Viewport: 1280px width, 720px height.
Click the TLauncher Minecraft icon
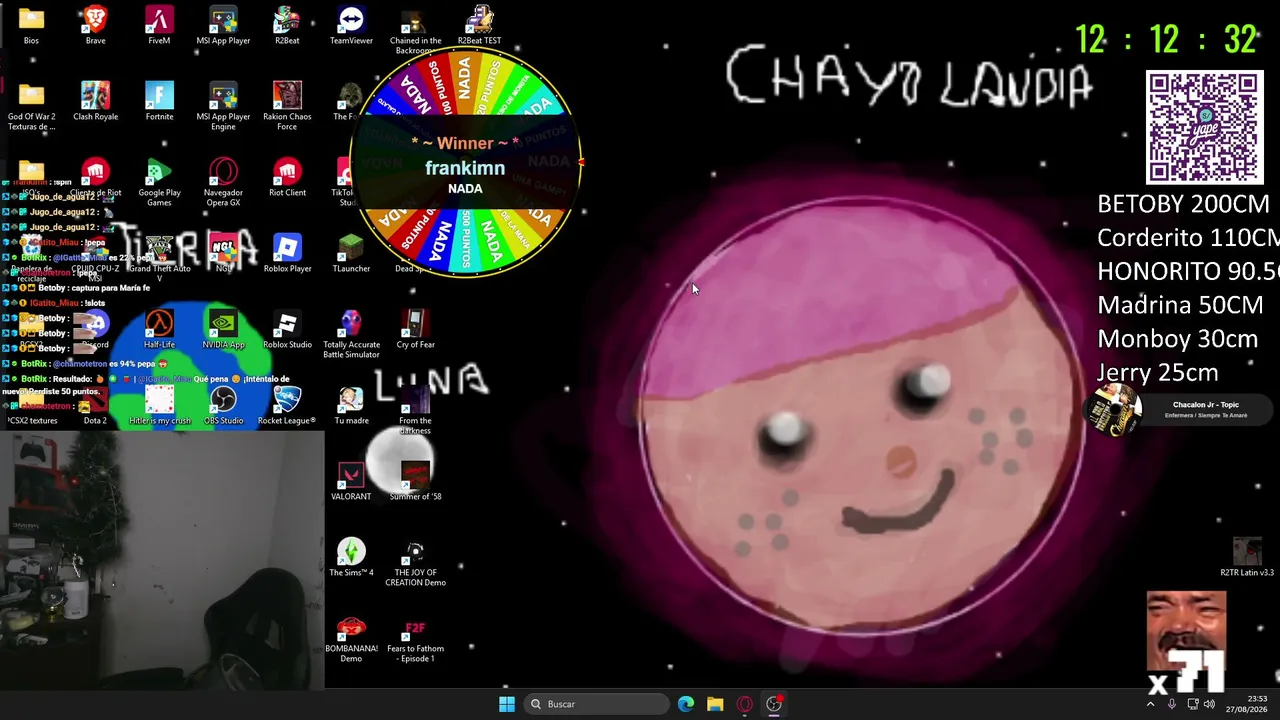point(351,254)
